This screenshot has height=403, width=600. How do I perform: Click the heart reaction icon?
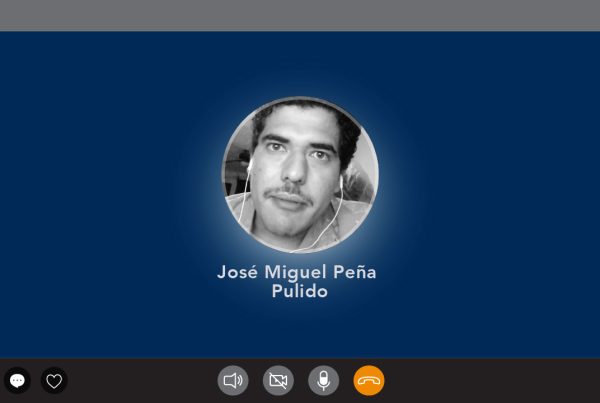pos(54,380)
